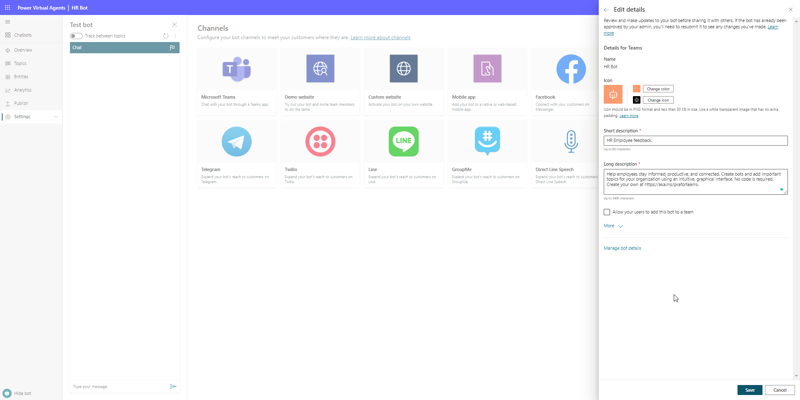The width and height of the screenshot is (800, 400).
Task: Check Allow users to add bot to team
Action: (607, 212)
